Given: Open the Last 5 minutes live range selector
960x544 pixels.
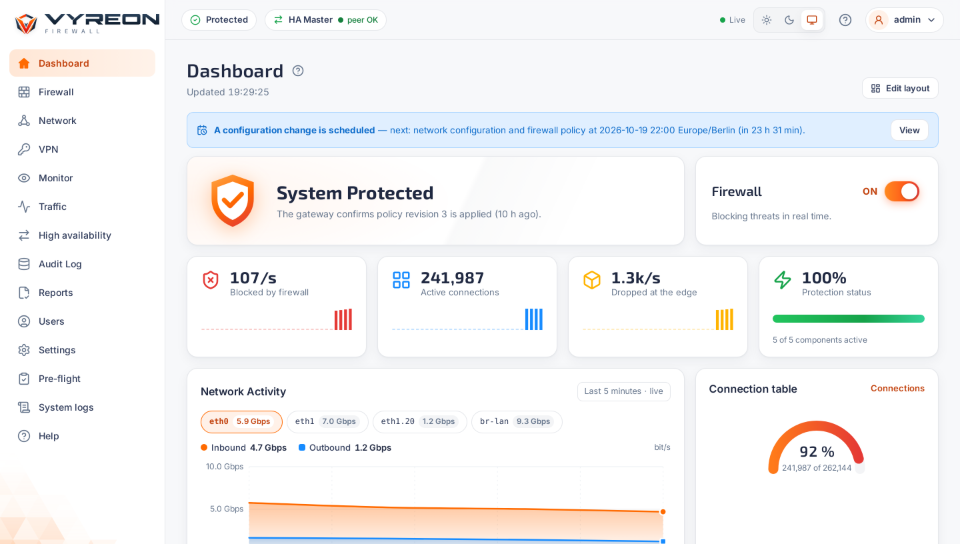Looking at the screenshot, I should click(624, 392).
